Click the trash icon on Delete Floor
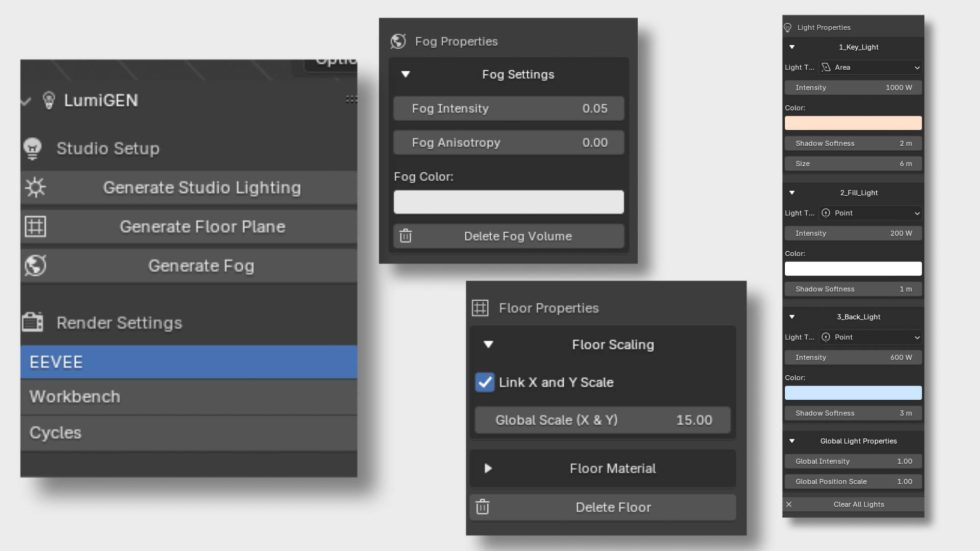 click(x=482, y=507)
